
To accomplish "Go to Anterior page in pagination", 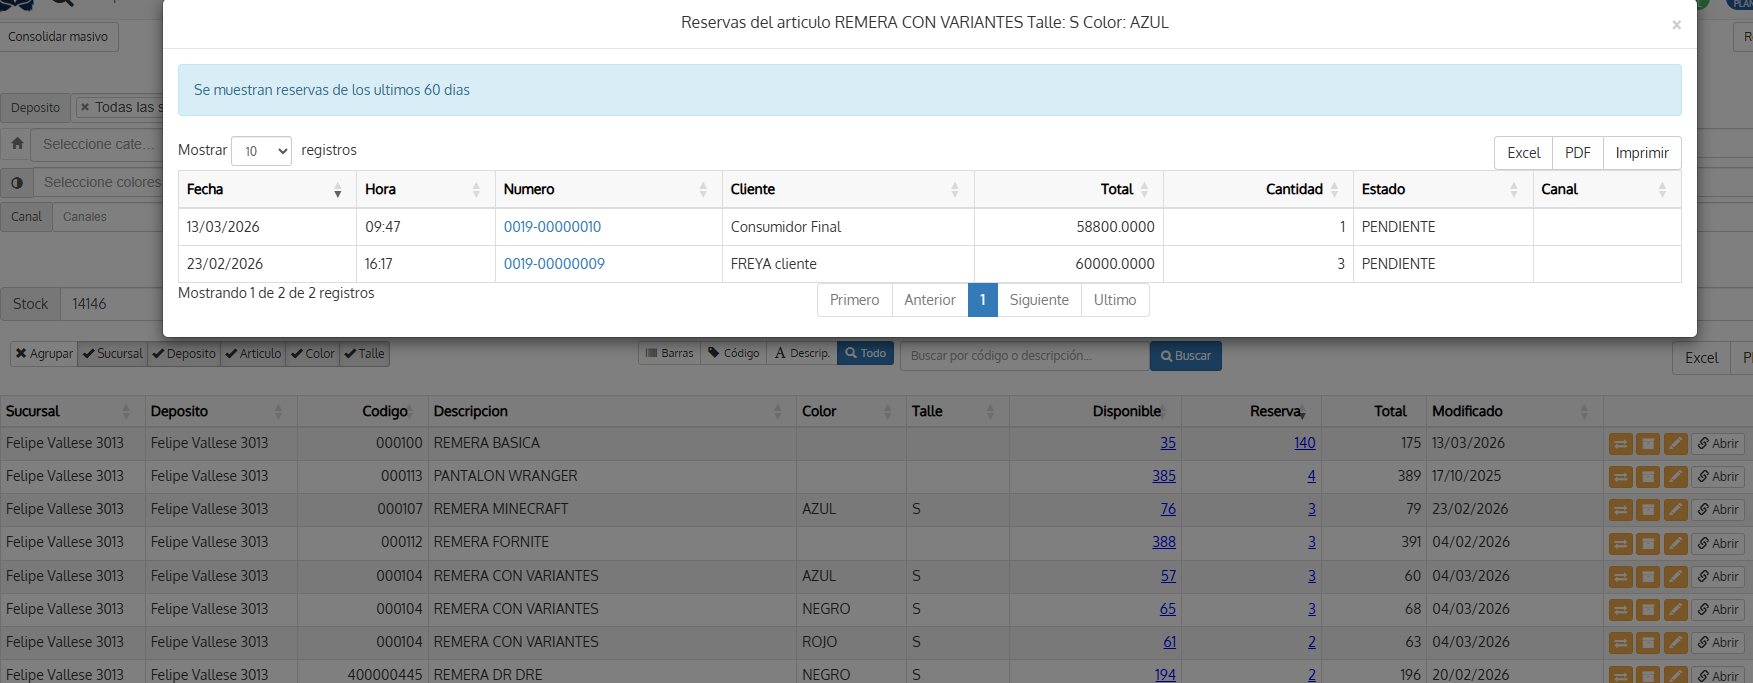I will point(930,300).
